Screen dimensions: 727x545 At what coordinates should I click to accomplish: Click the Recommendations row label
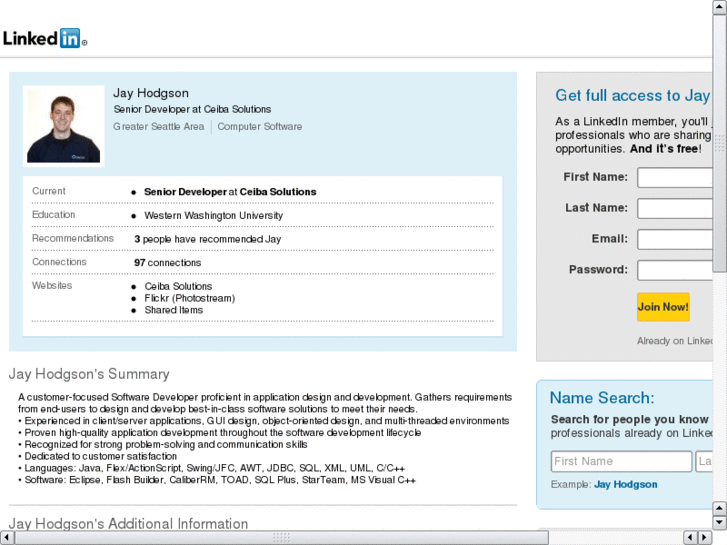point(73,238)
